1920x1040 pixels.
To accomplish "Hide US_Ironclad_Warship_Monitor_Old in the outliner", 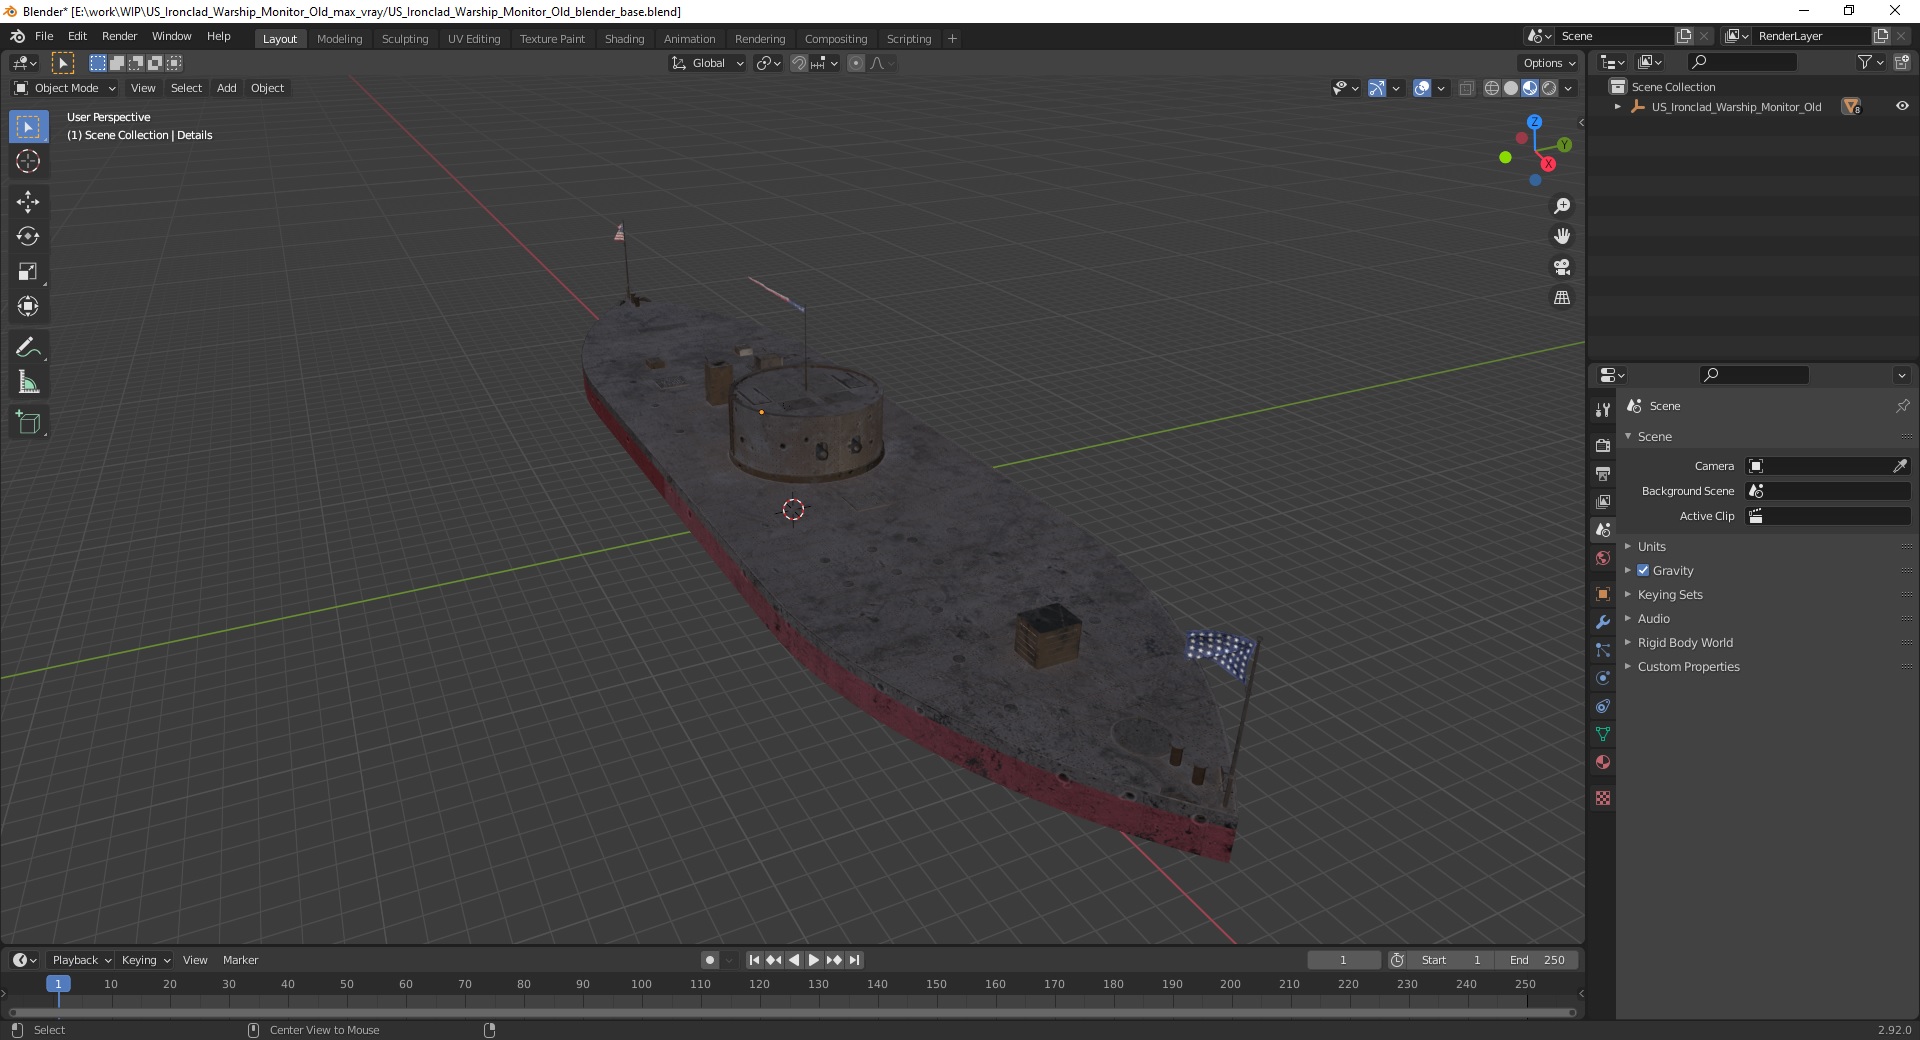I will 1902,106.
